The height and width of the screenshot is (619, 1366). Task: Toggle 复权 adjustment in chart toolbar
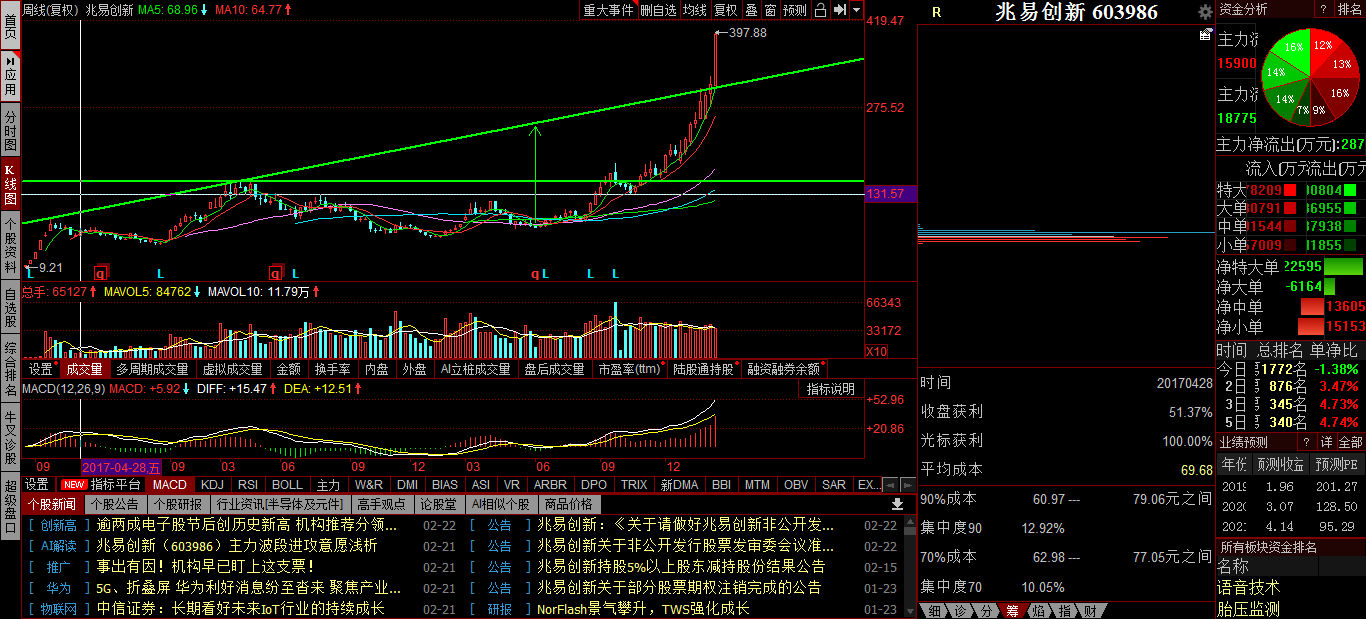point(725,10)
